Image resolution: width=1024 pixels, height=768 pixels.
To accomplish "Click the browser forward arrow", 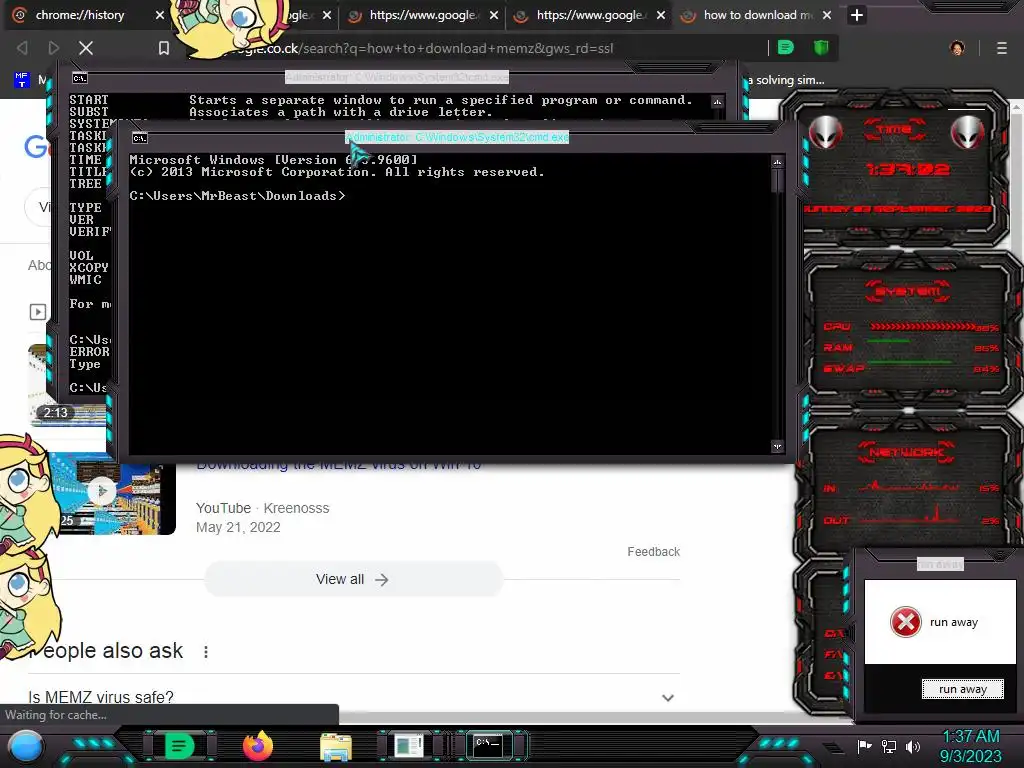I will point(54,48).
